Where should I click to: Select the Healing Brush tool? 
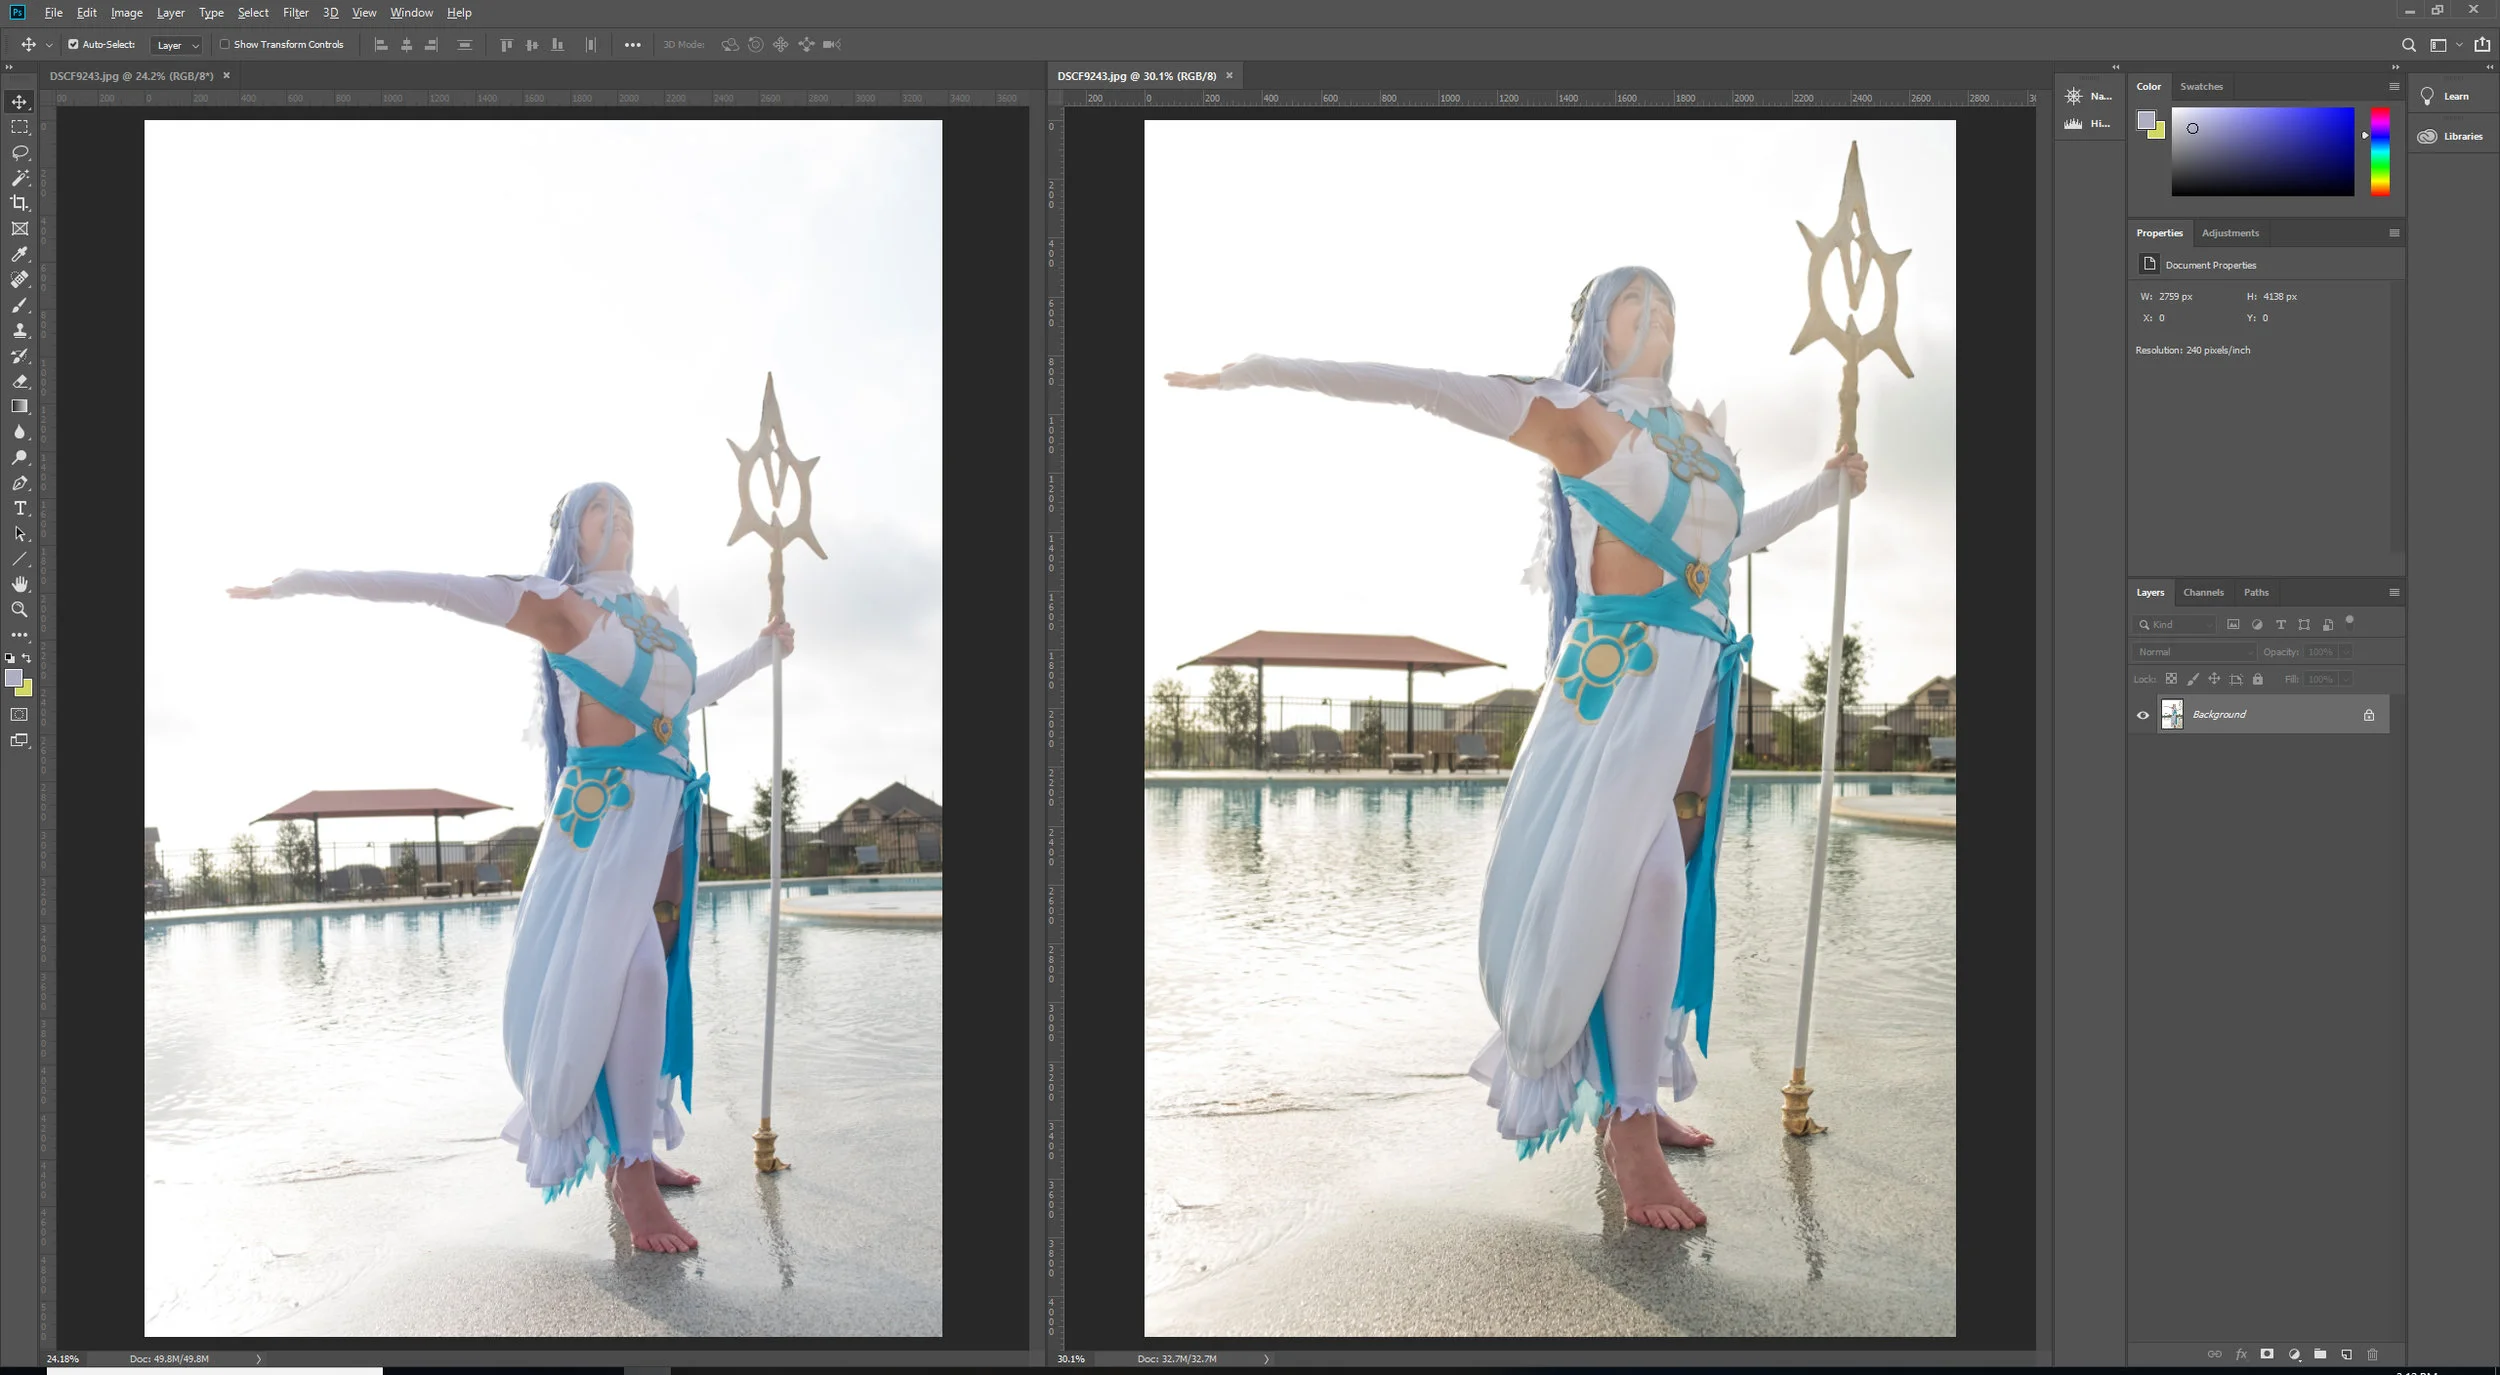click(20, 279)
